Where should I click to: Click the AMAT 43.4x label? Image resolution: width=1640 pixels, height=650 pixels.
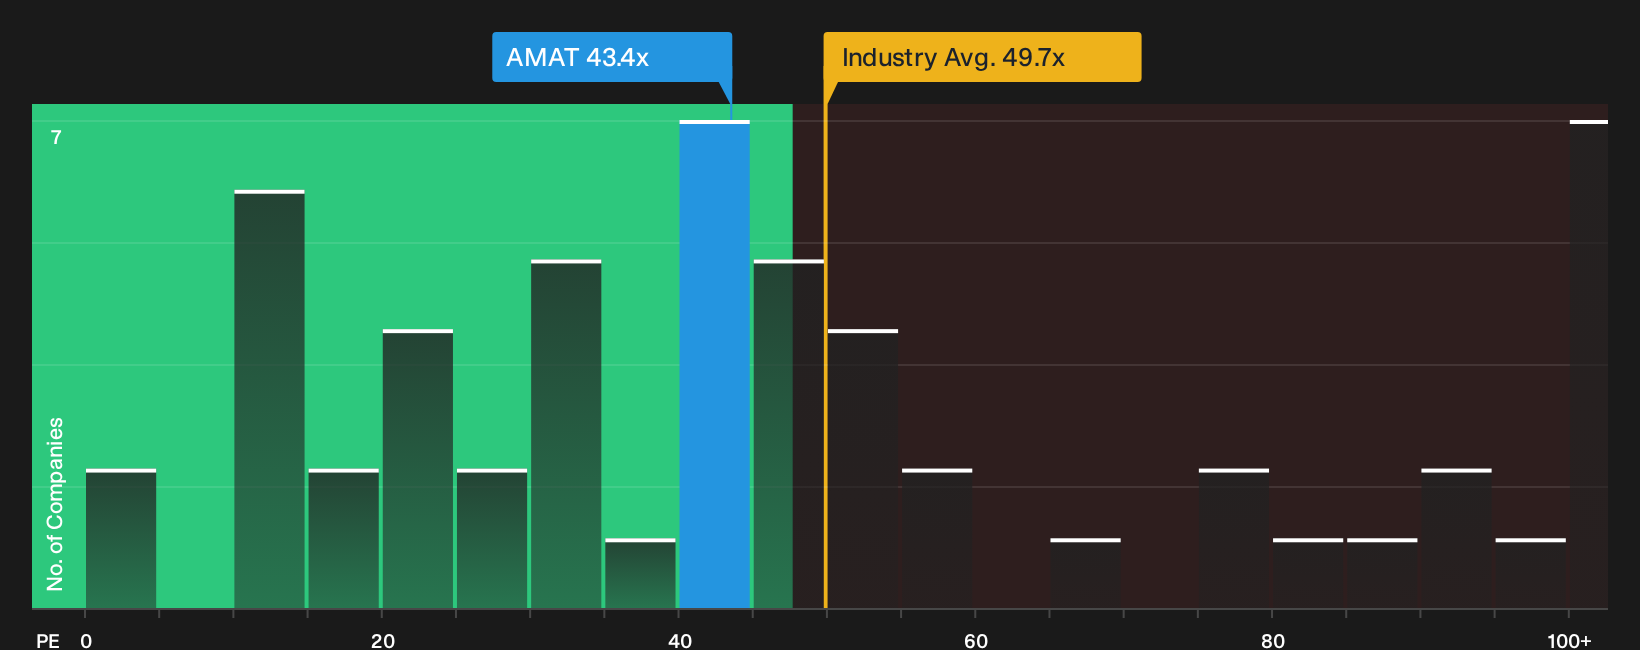click(x=612, y=57)
